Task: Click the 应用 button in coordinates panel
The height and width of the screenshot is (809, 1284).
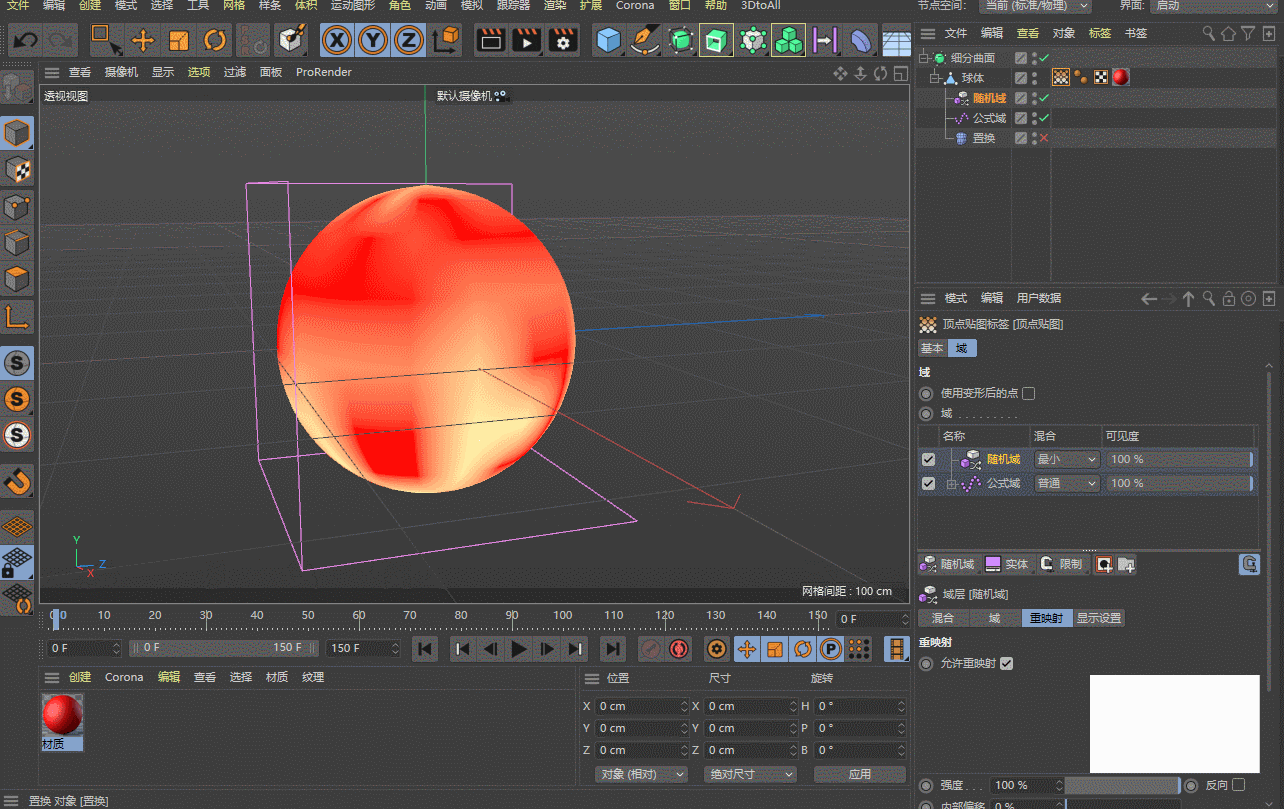Action: [x=859, y=774]
